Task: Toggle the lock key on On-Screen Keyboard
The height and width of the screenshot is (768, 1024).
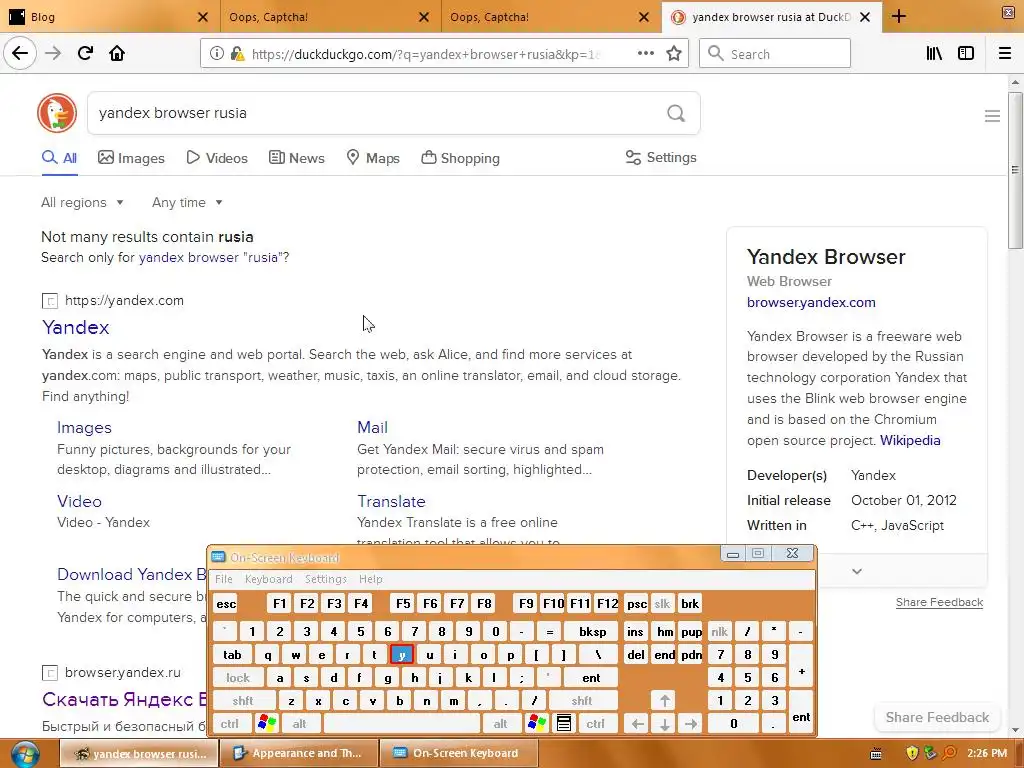Action: pos(238,678)
